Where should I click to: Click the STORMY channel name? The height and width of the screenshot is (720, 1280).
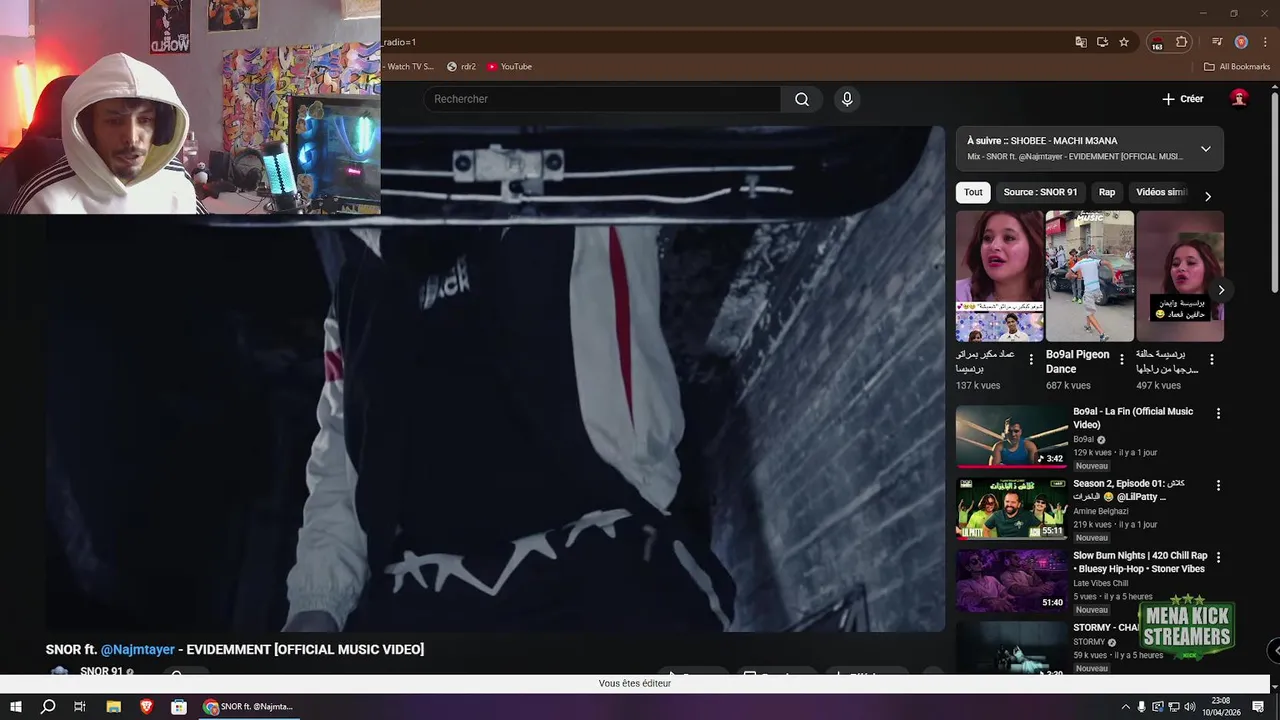click(x=1089, y=642)
